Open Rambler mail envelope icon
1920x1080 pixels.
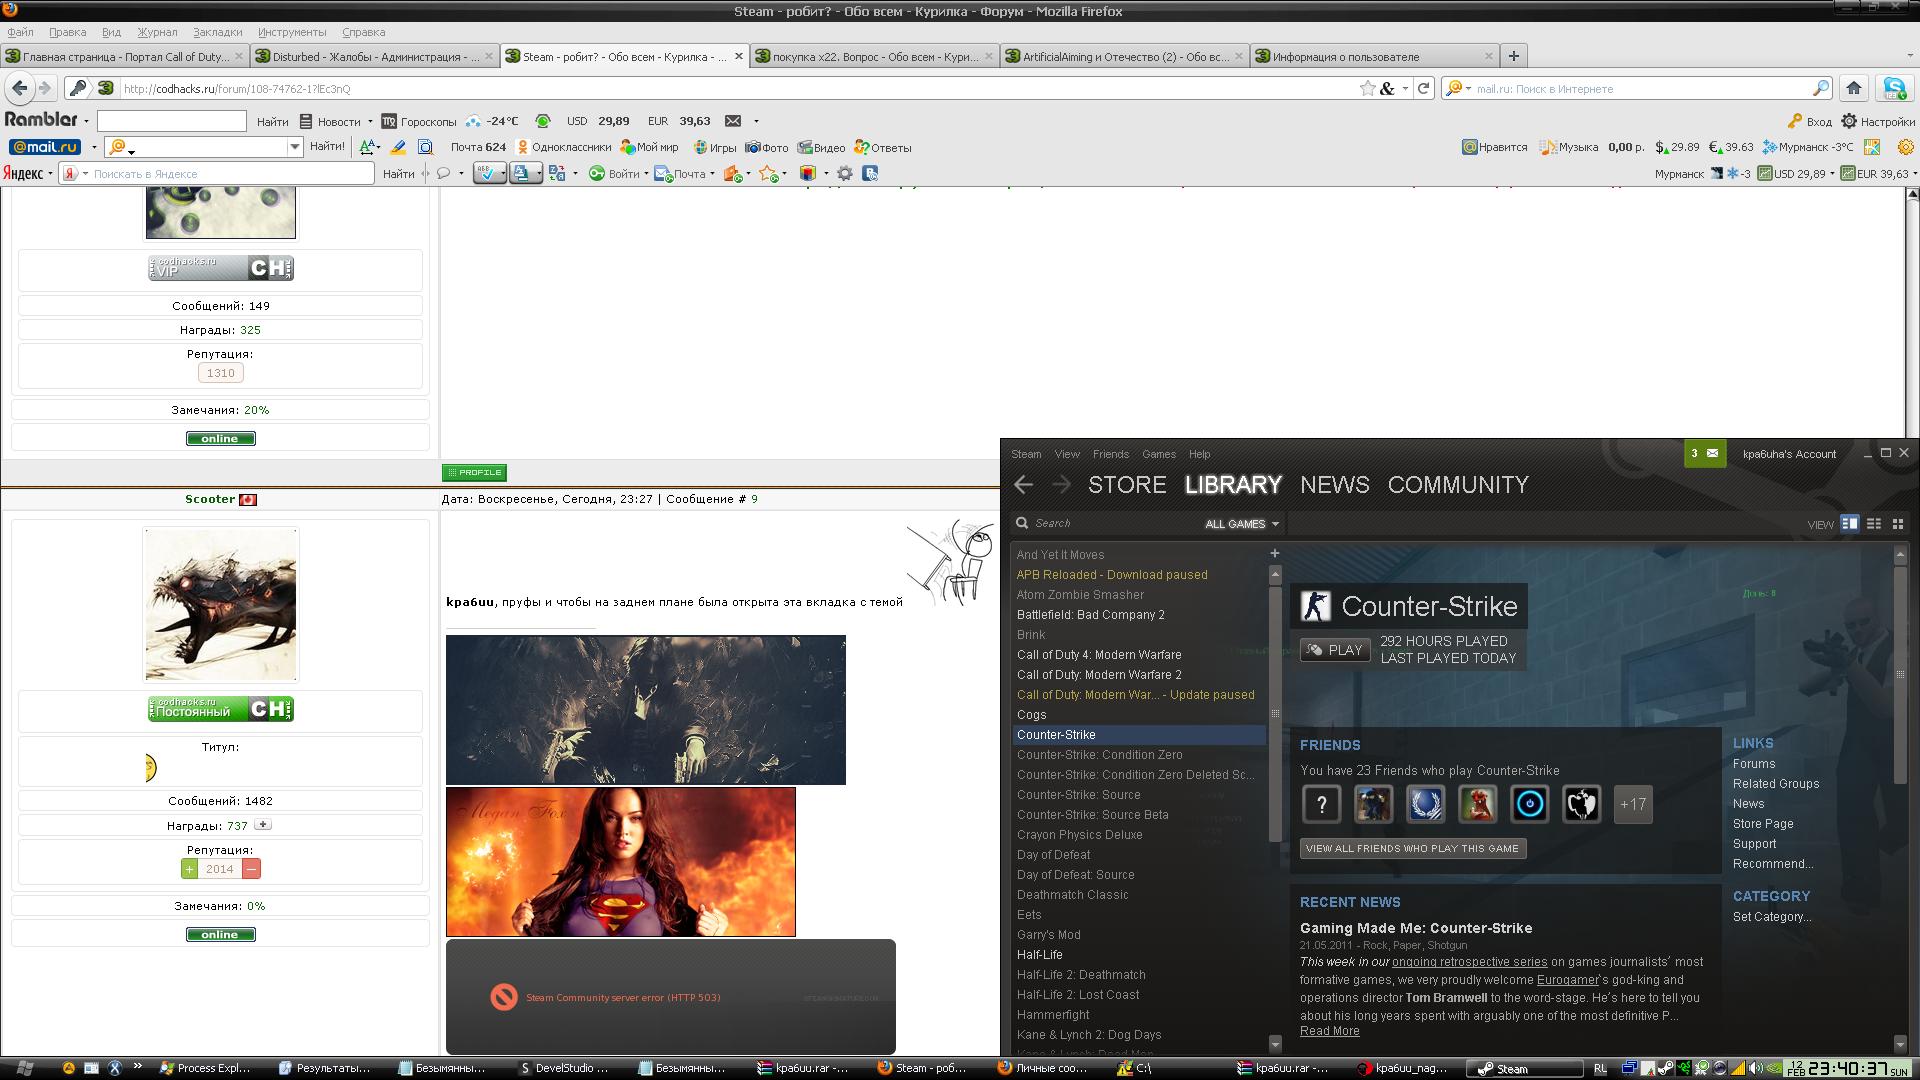coord(733,121)
